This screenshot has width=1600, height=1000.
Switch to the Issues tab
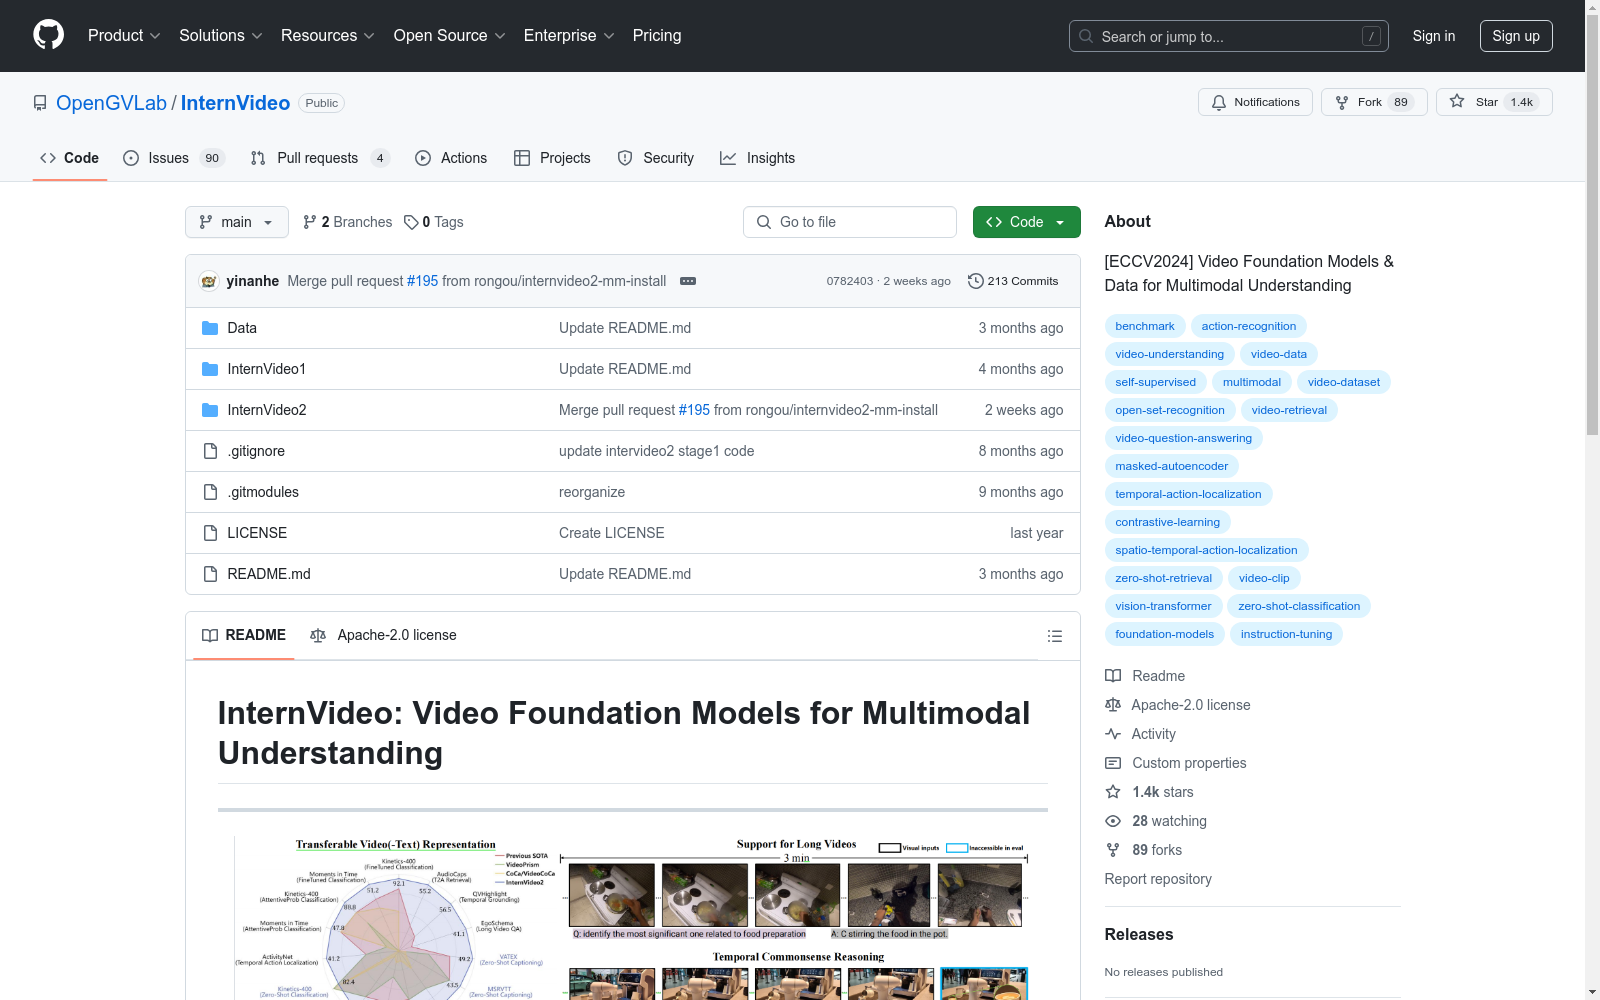[174, 158]
